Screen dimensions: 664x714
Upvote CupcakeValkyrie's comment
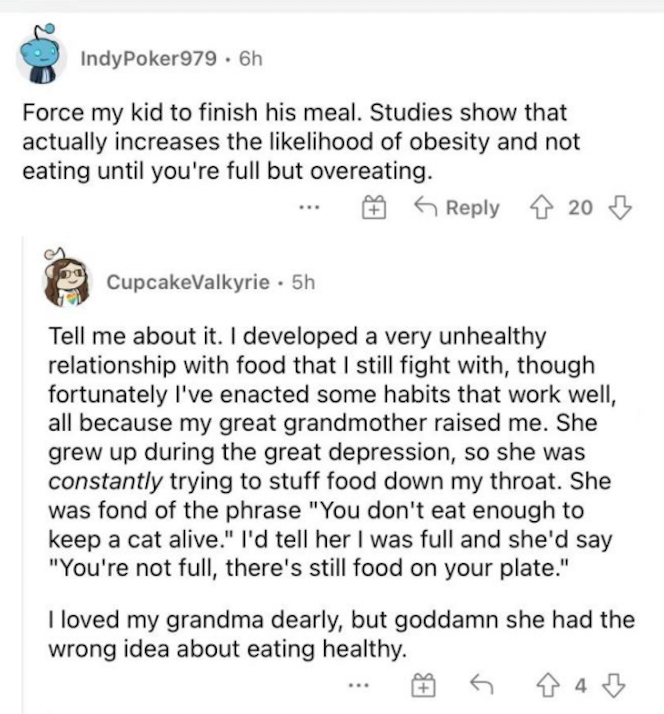pos(548,685)
